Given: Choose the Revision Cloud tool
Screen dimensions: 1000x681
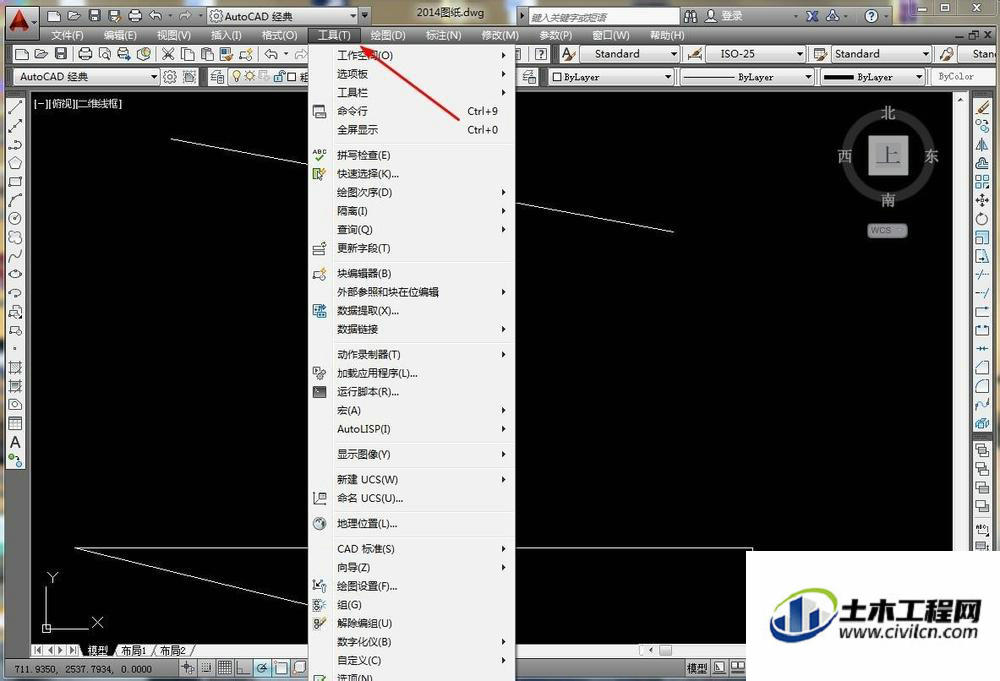Looking at the screenshot, I should coord(15,237).
